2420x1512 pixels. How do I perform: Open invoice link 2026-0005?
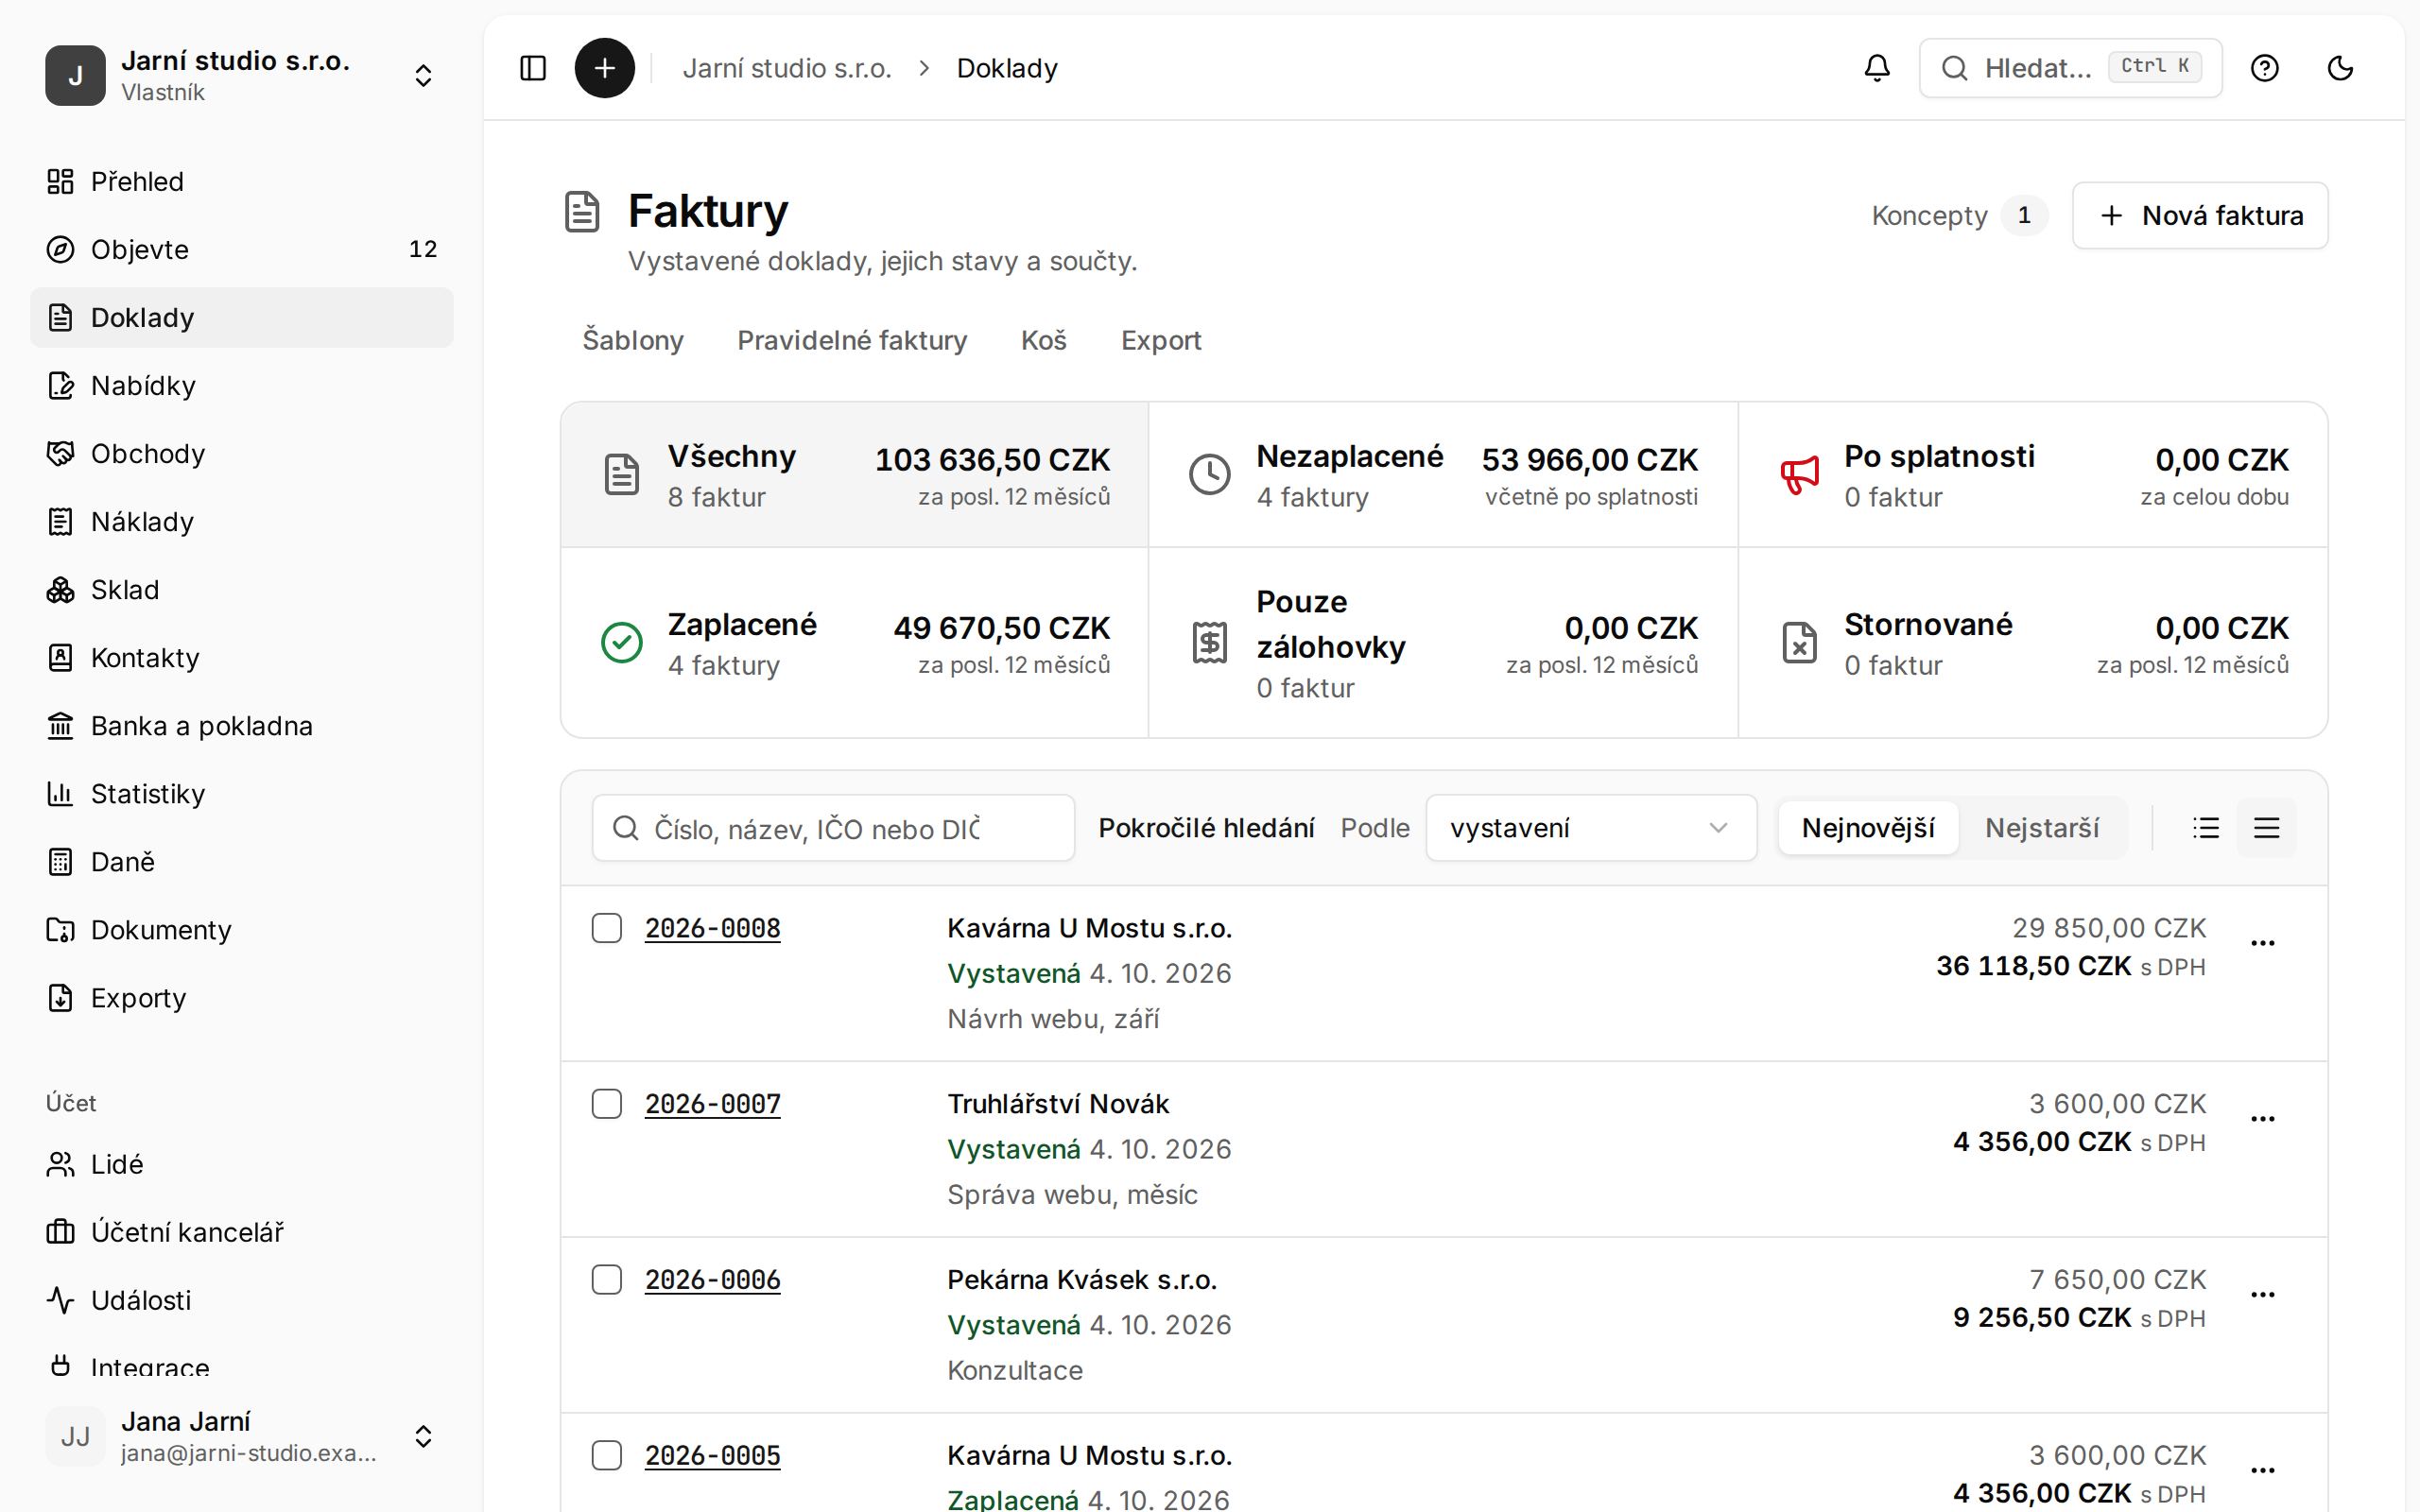click(x=712, y=1456)
